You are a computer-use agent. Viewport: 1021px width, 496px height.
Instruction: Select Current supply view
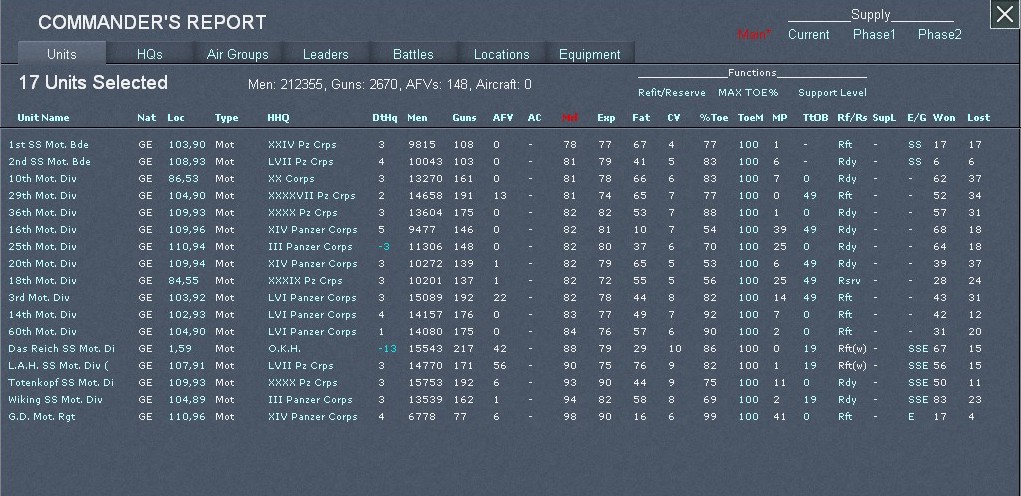click(x=808, y=35)
